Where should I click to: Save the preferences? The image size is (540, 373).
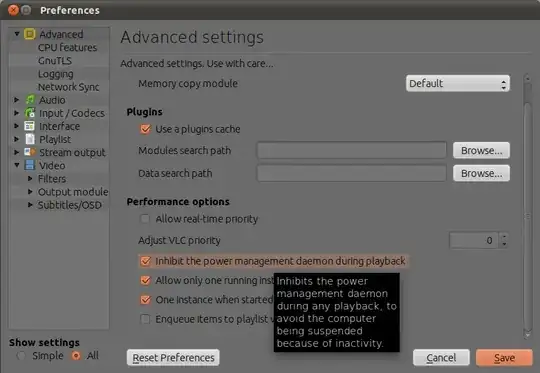point(504,358)
